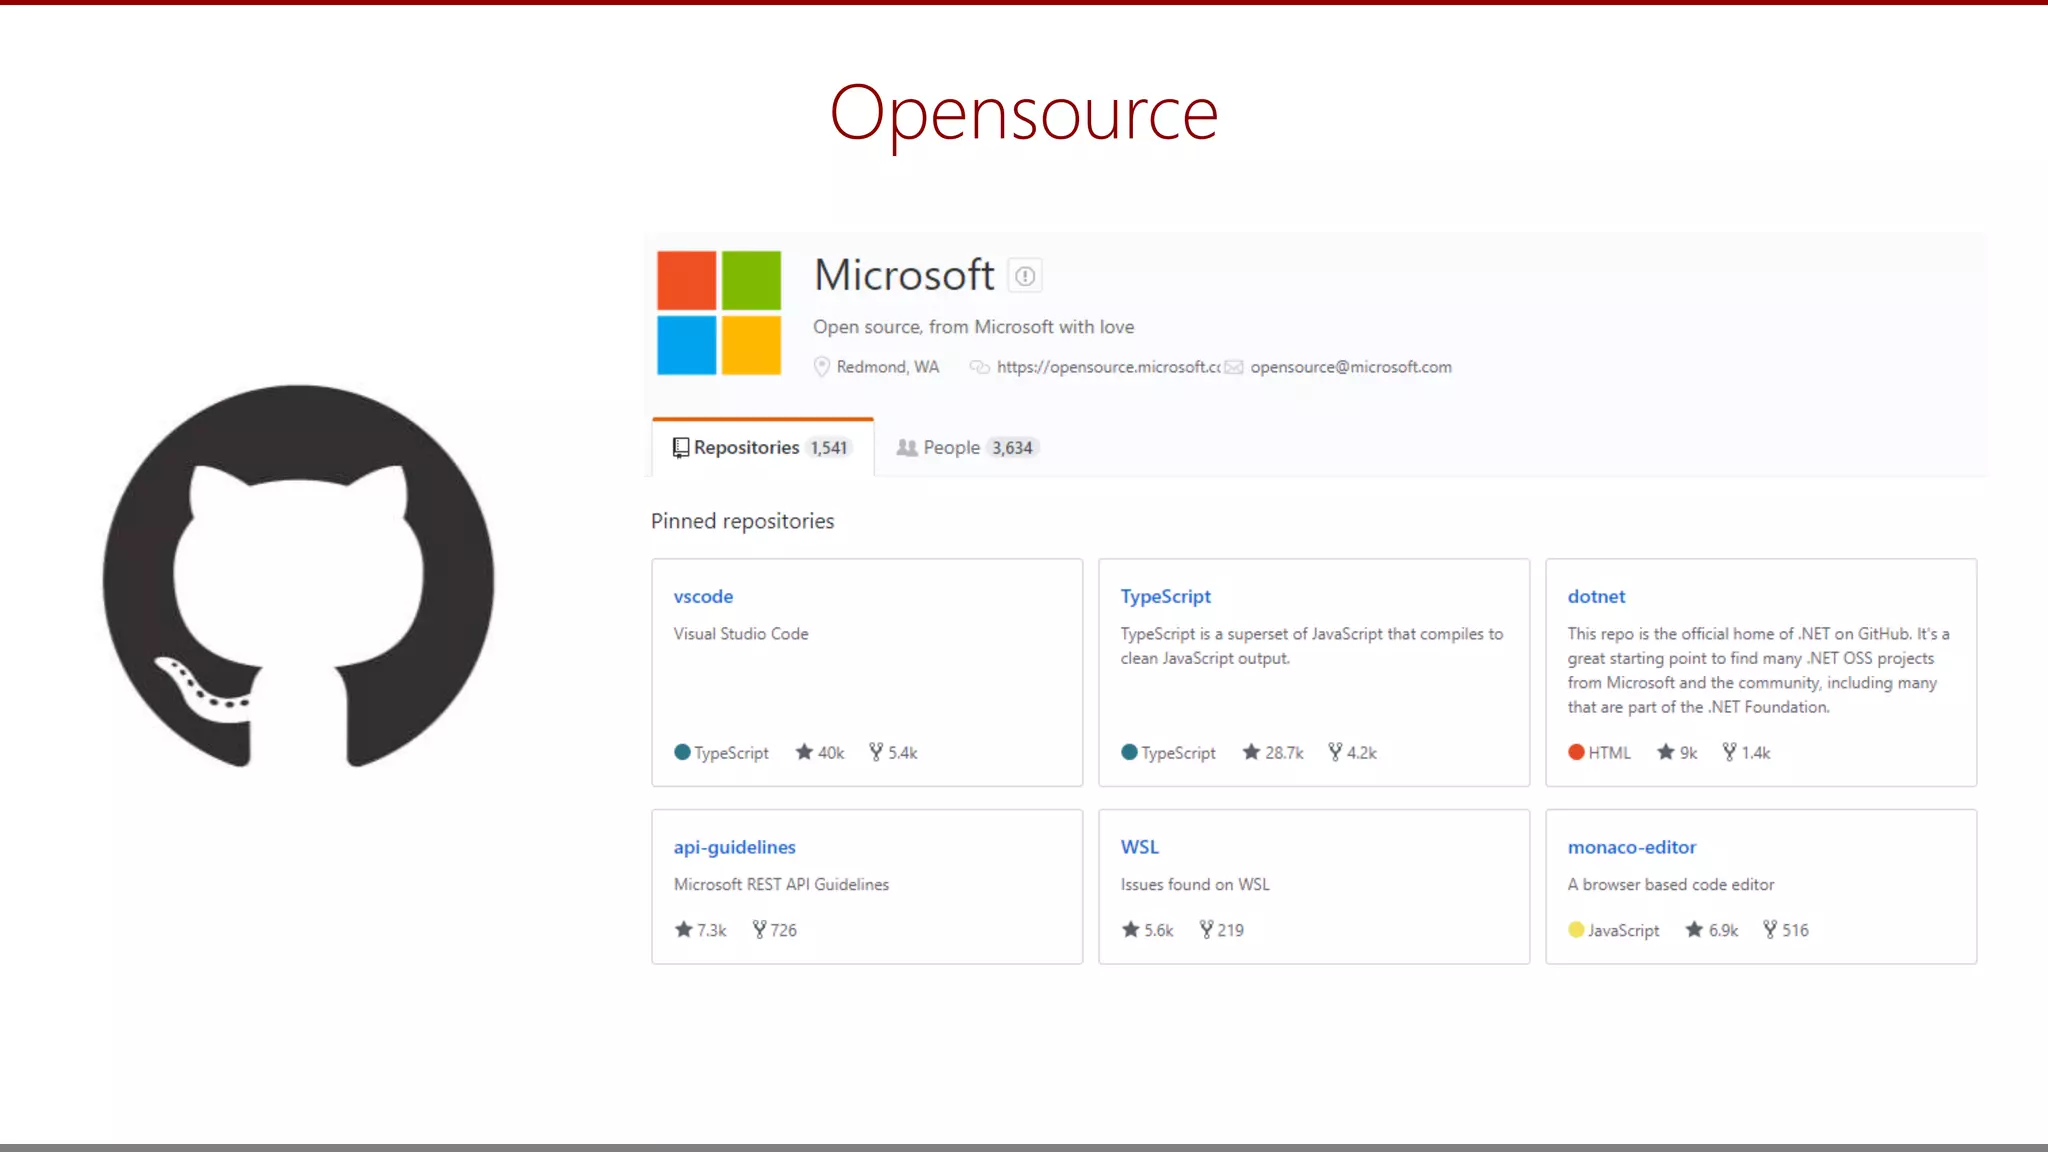Click the 28.7k stars count
The width and height of the screenshot is (2048, 1152).
1284,753
